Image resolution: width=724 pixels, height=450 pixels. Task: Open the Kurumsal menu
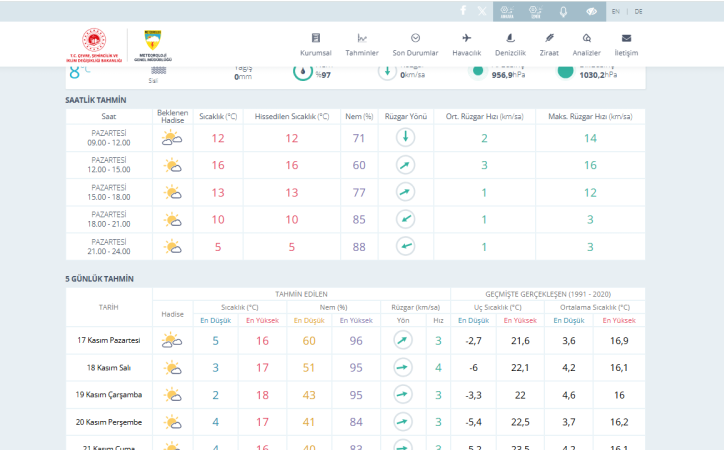click(x=316, y=44)
